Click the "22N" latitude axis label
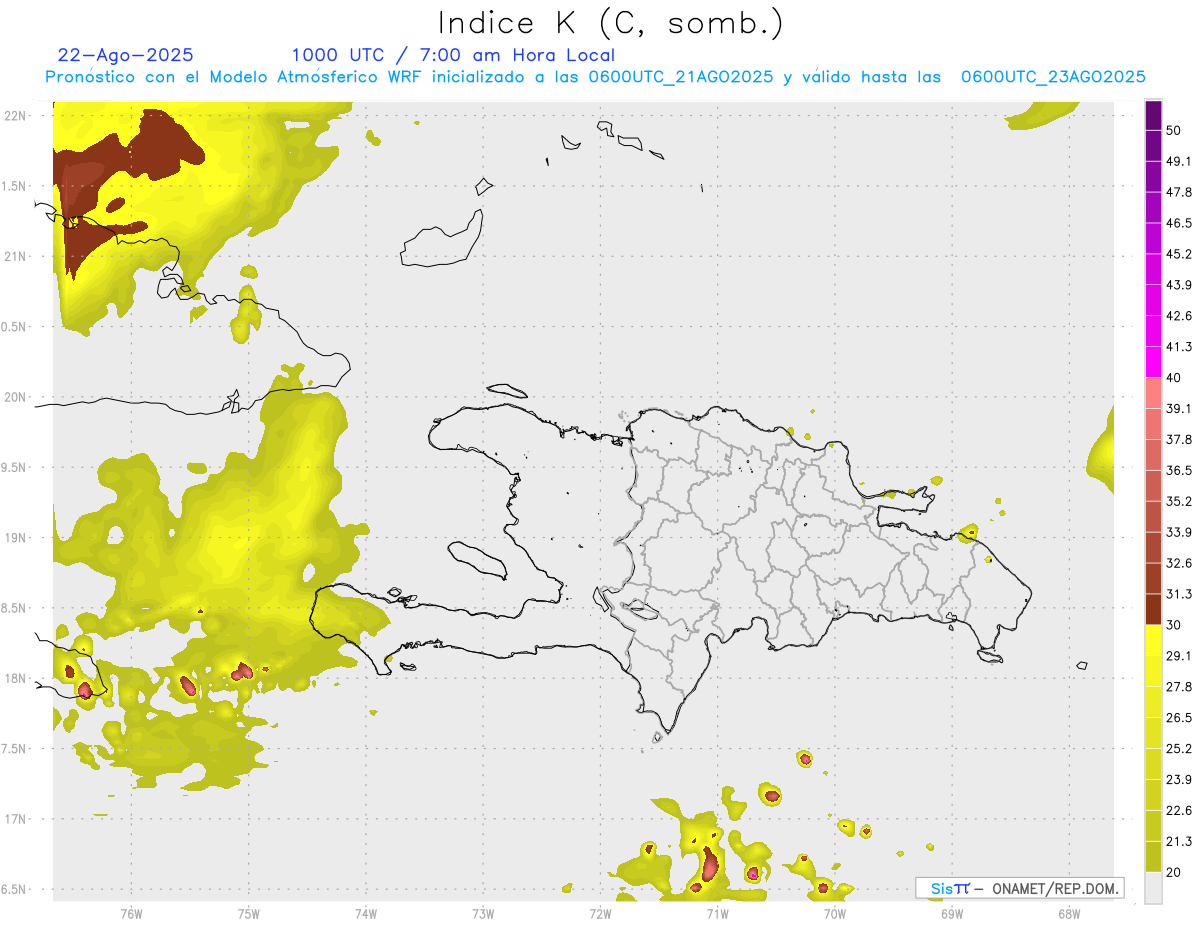The height and width of the screenshot is (927, 1200). pos(15,116)
